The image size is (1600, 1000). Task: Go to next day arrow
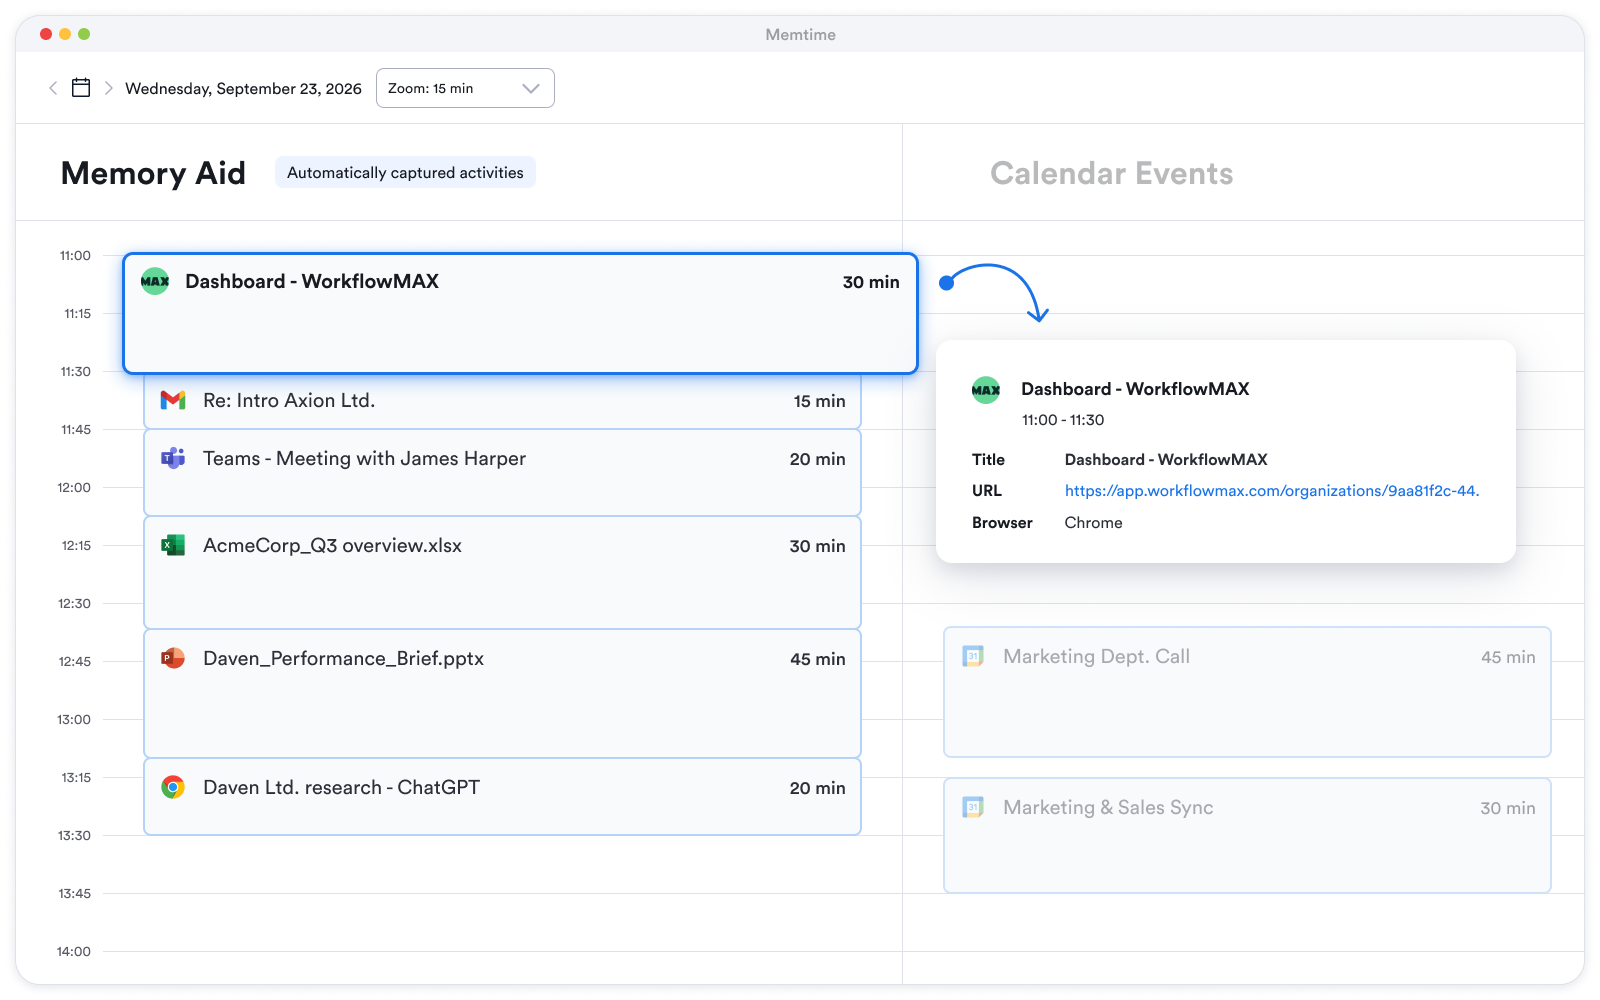tap(108, 88)
